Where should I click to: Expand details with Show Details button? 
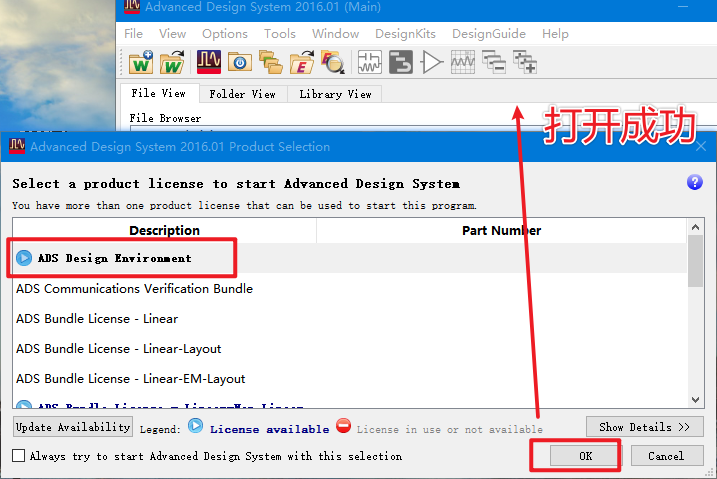click(645, 427)
